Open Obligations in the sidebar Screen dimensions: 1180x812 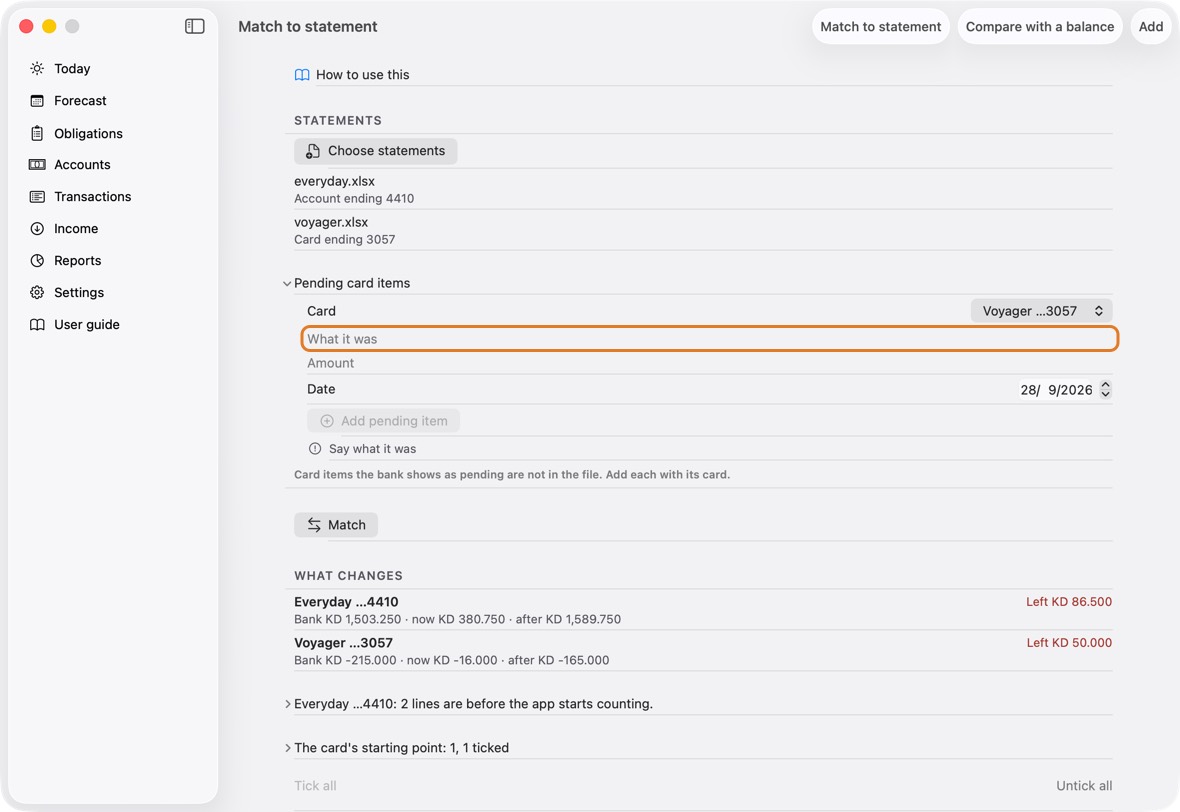coord(88,133)
